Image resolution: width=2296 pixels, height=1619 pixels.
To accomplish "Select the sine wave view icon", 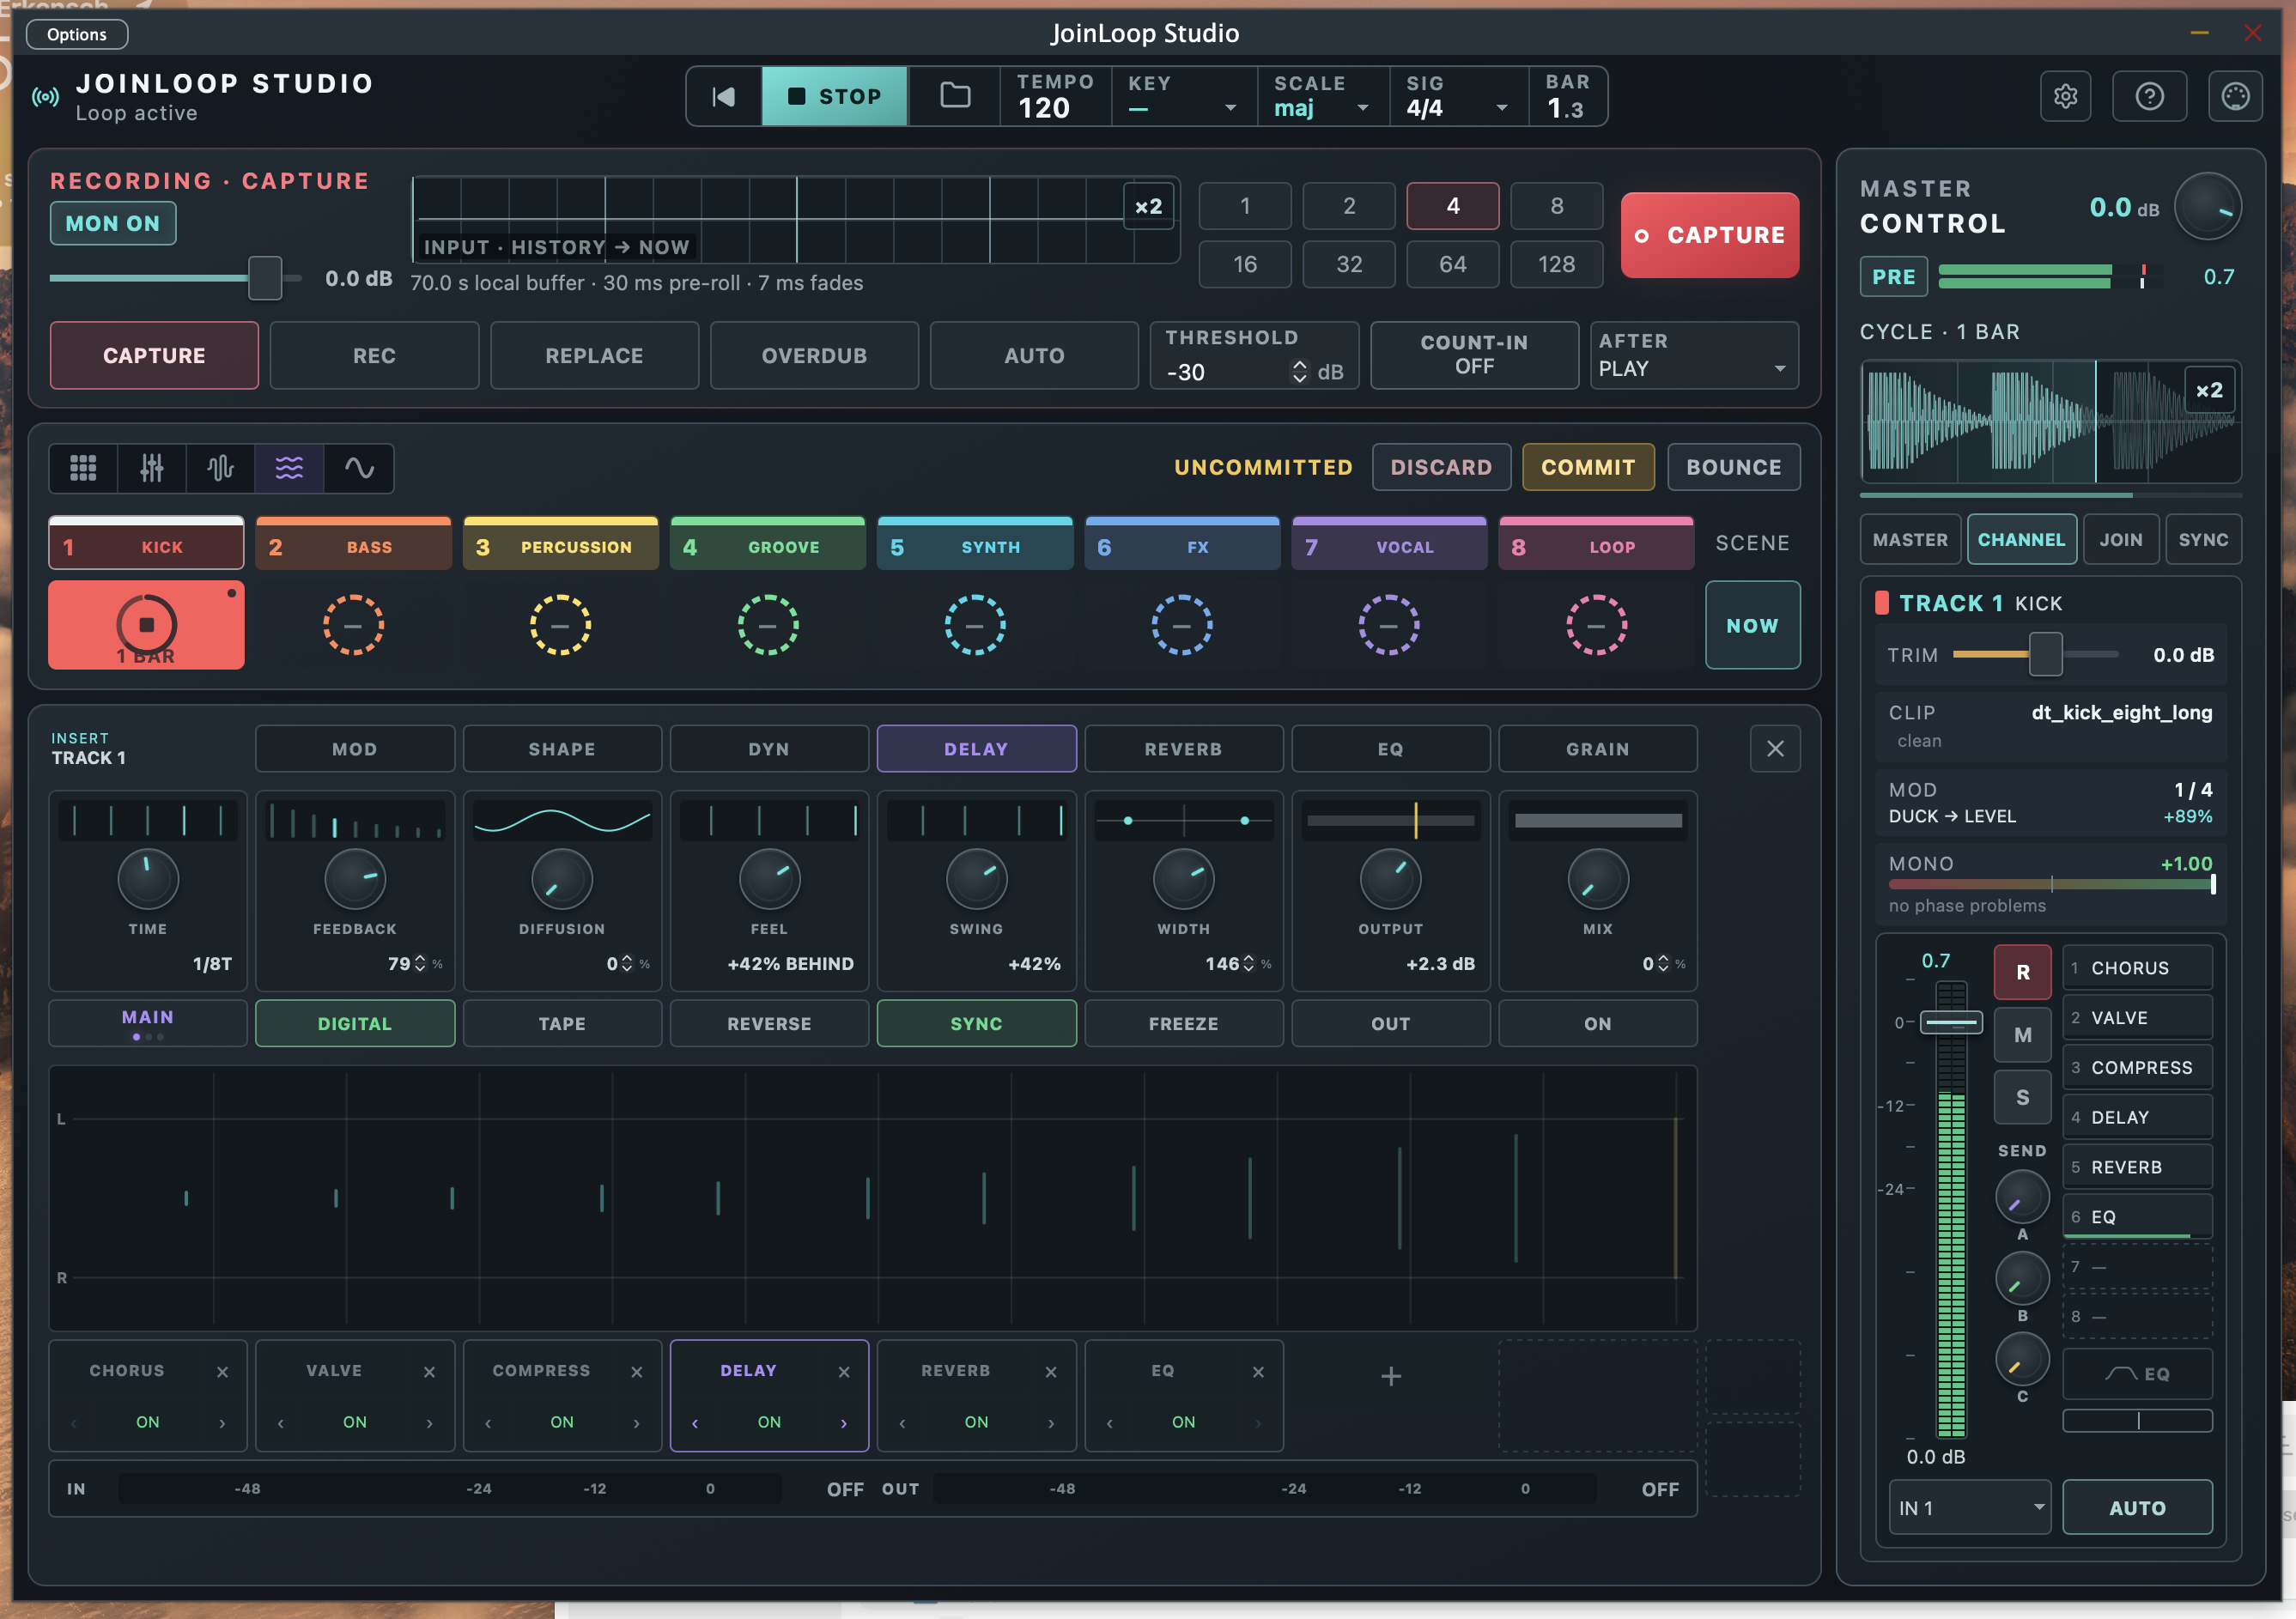I will (x=359, y=468).
